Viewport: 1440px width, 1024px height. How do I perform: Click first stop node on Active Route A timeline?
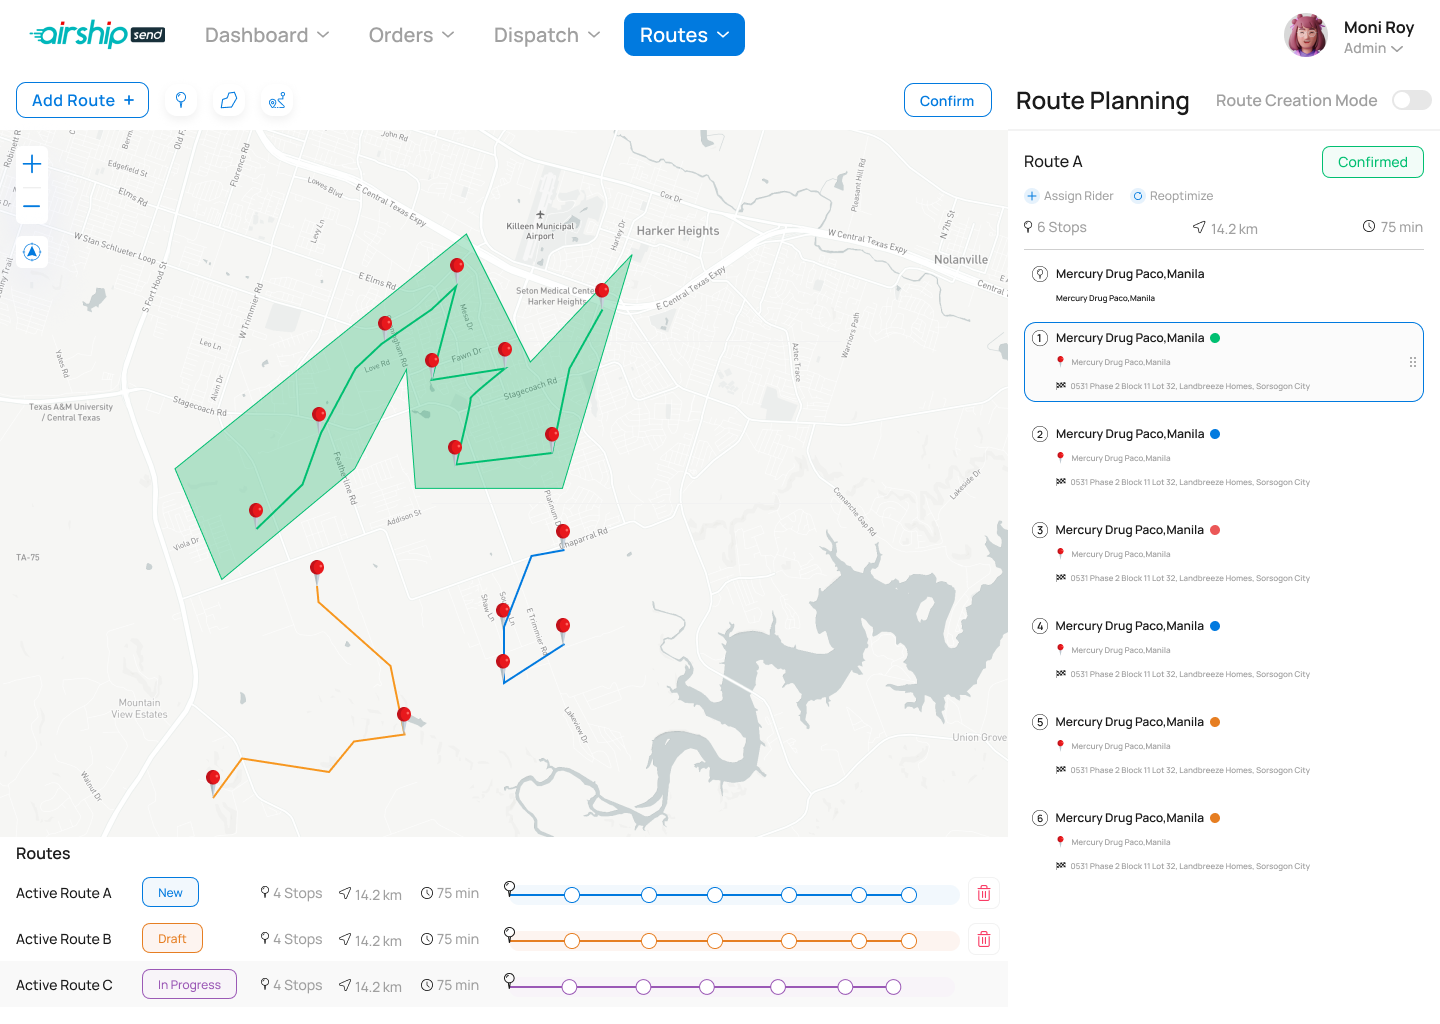(x=572, y=895)
